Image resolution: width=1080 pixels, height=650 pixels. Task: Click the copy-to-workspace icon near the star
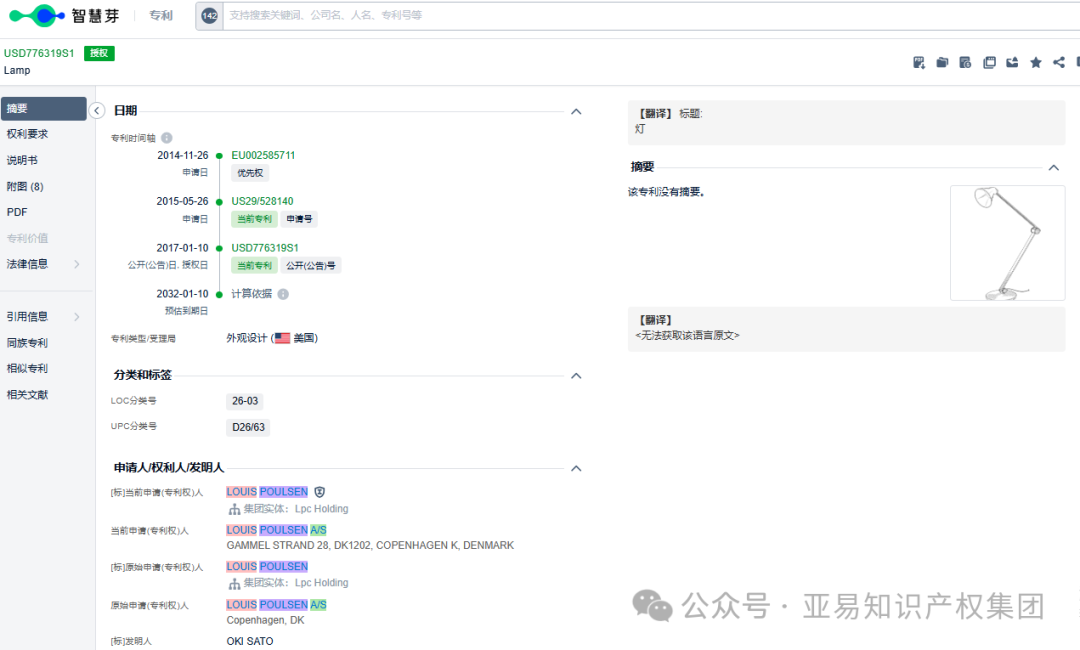click(989, 62)
